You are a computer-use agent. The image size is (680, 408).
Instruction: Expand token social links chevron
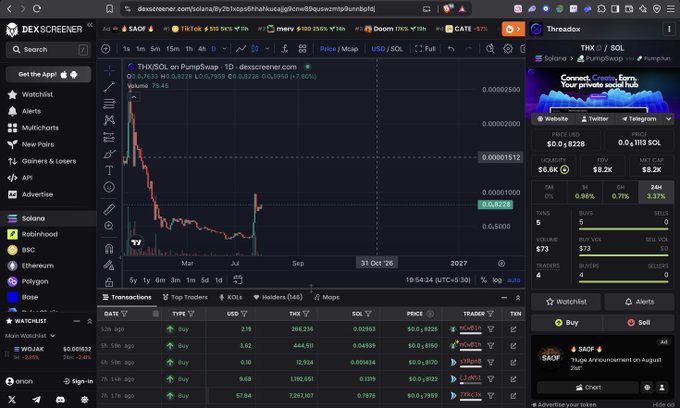coord(668,119)
